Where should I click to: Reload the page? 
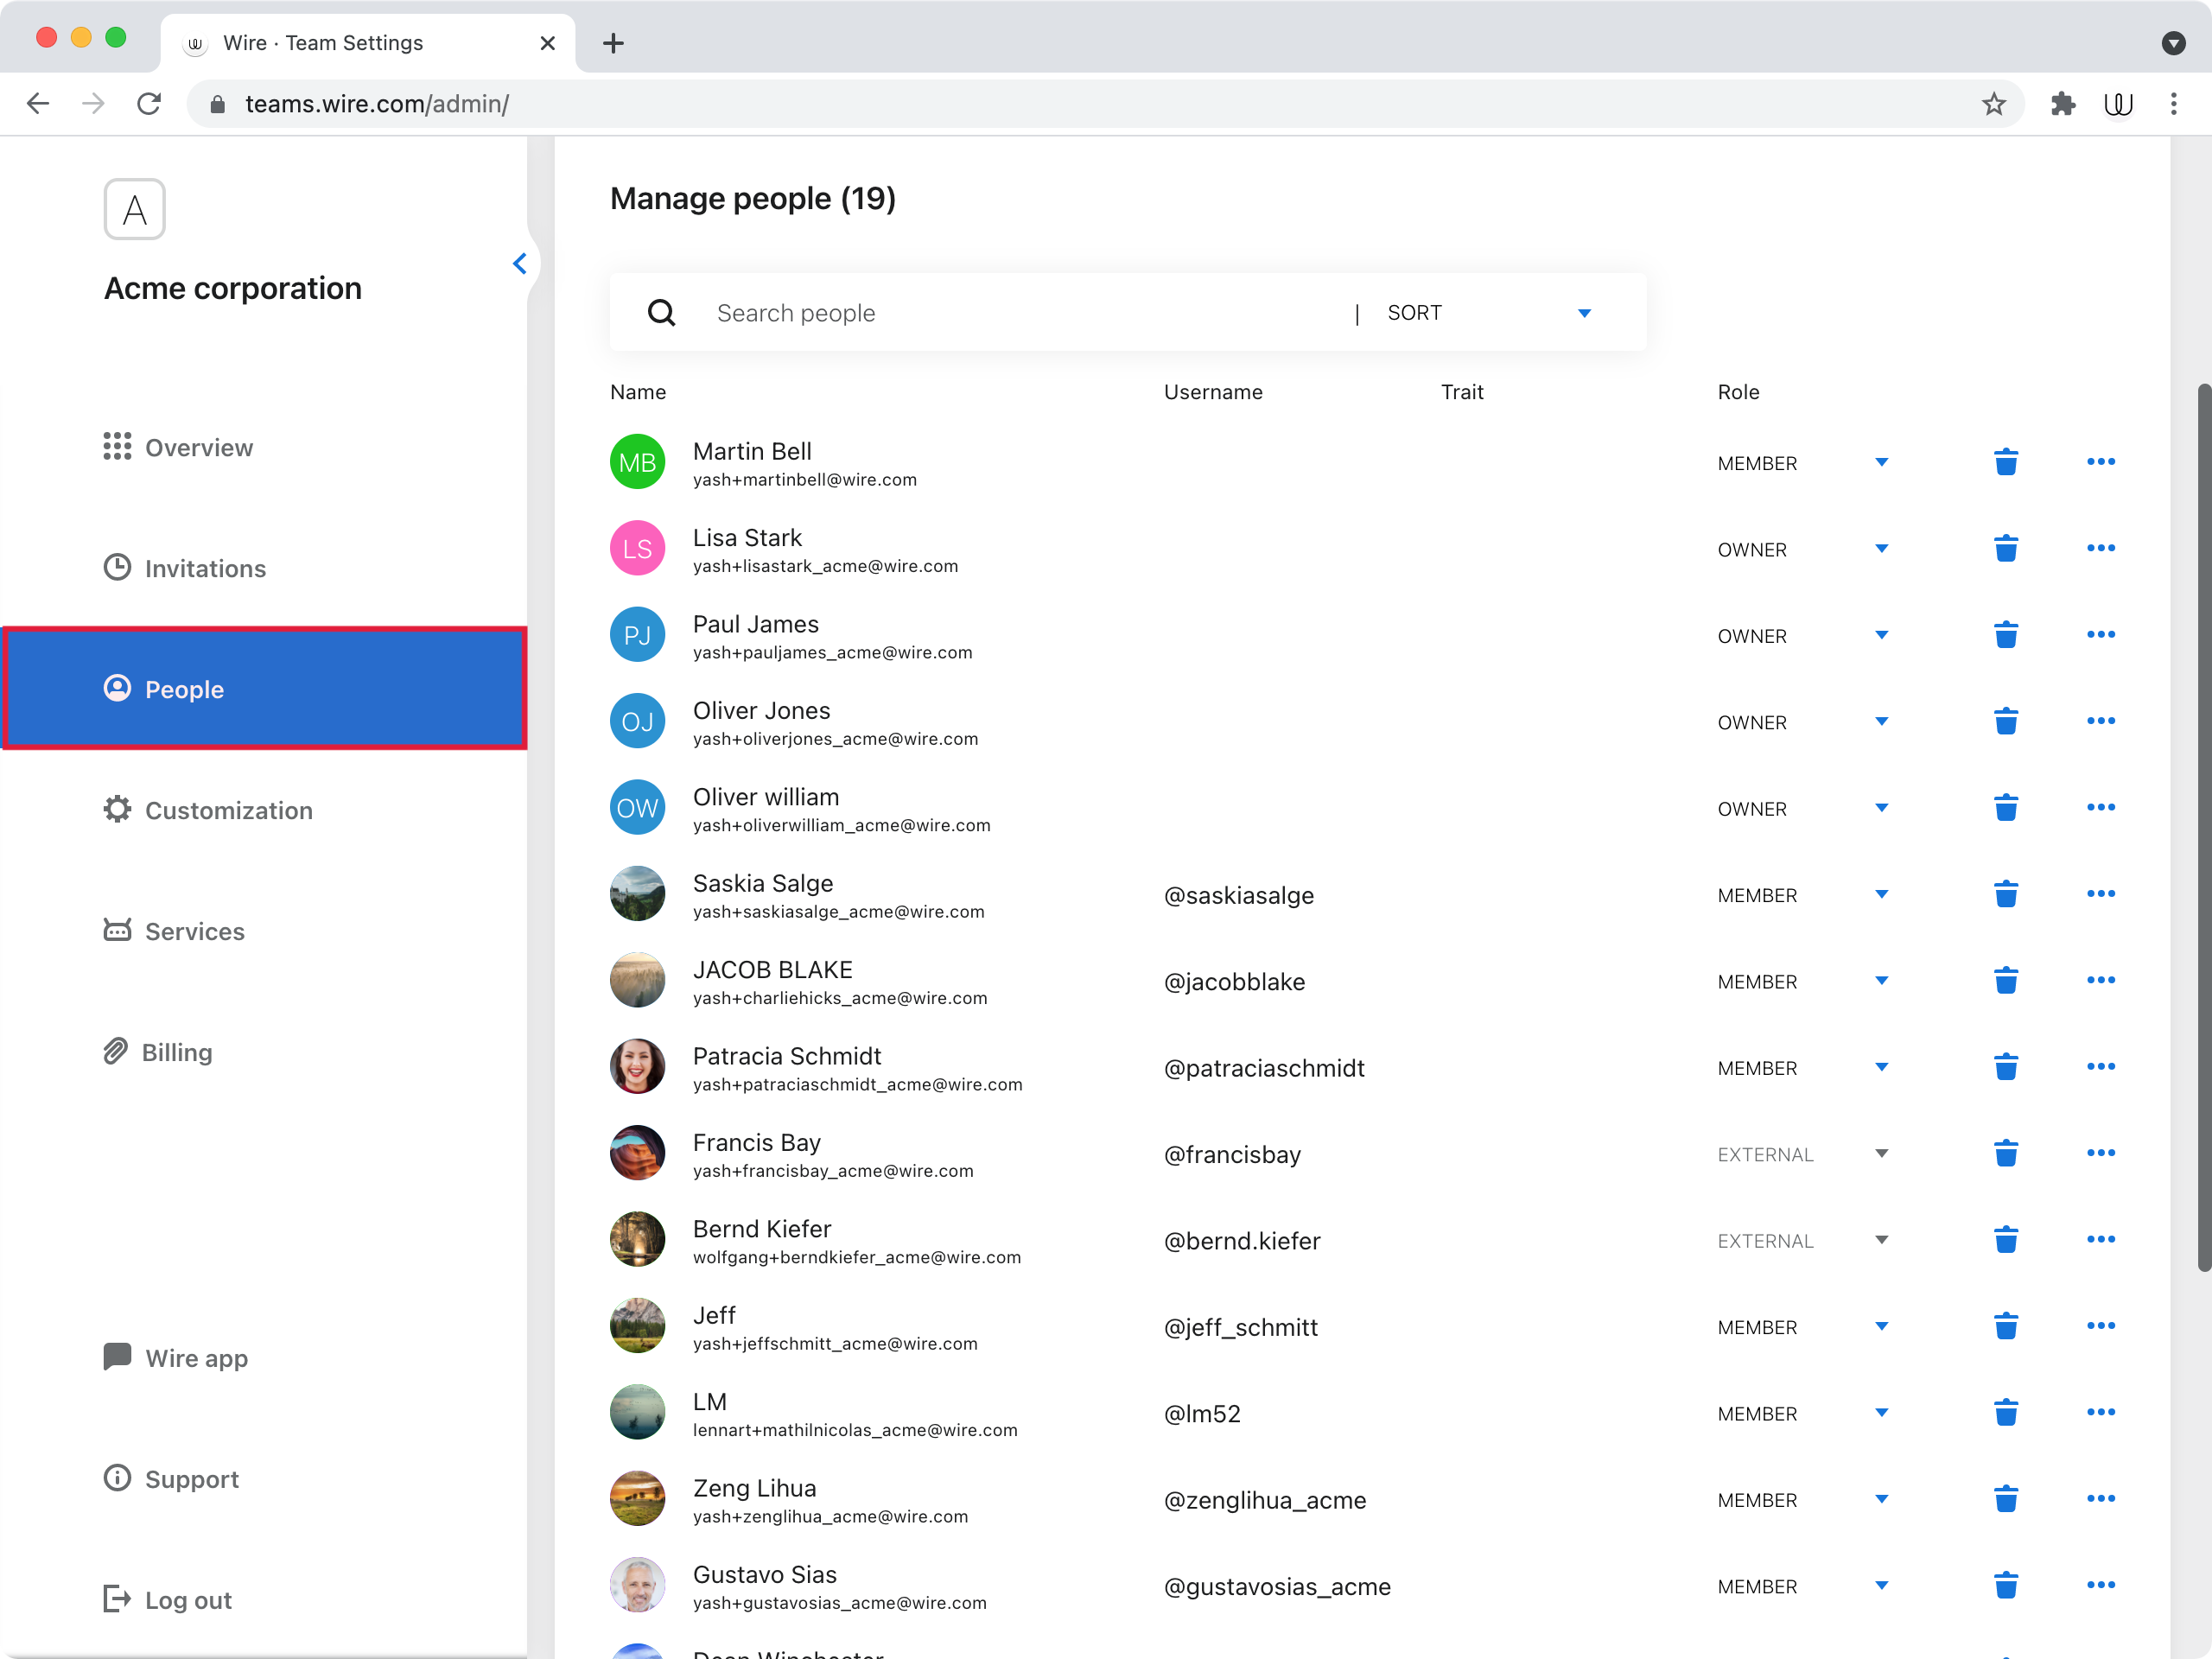click(149, 104)
